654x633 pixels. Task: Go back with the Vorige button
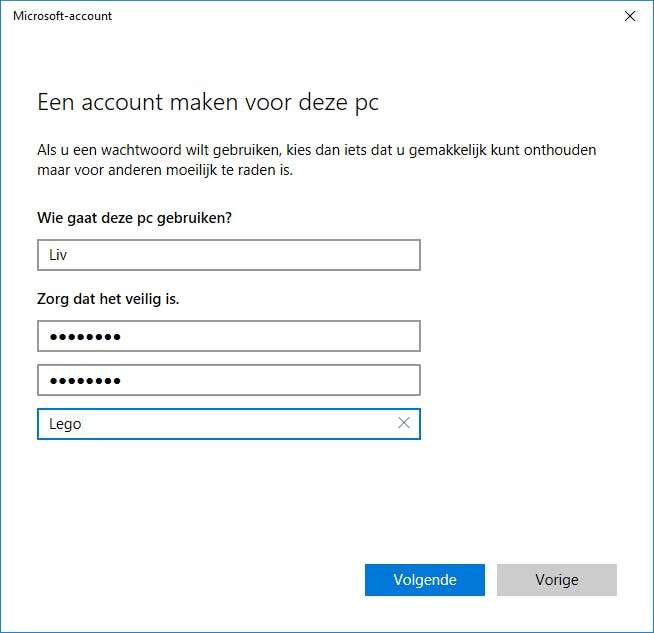[556, 580]
